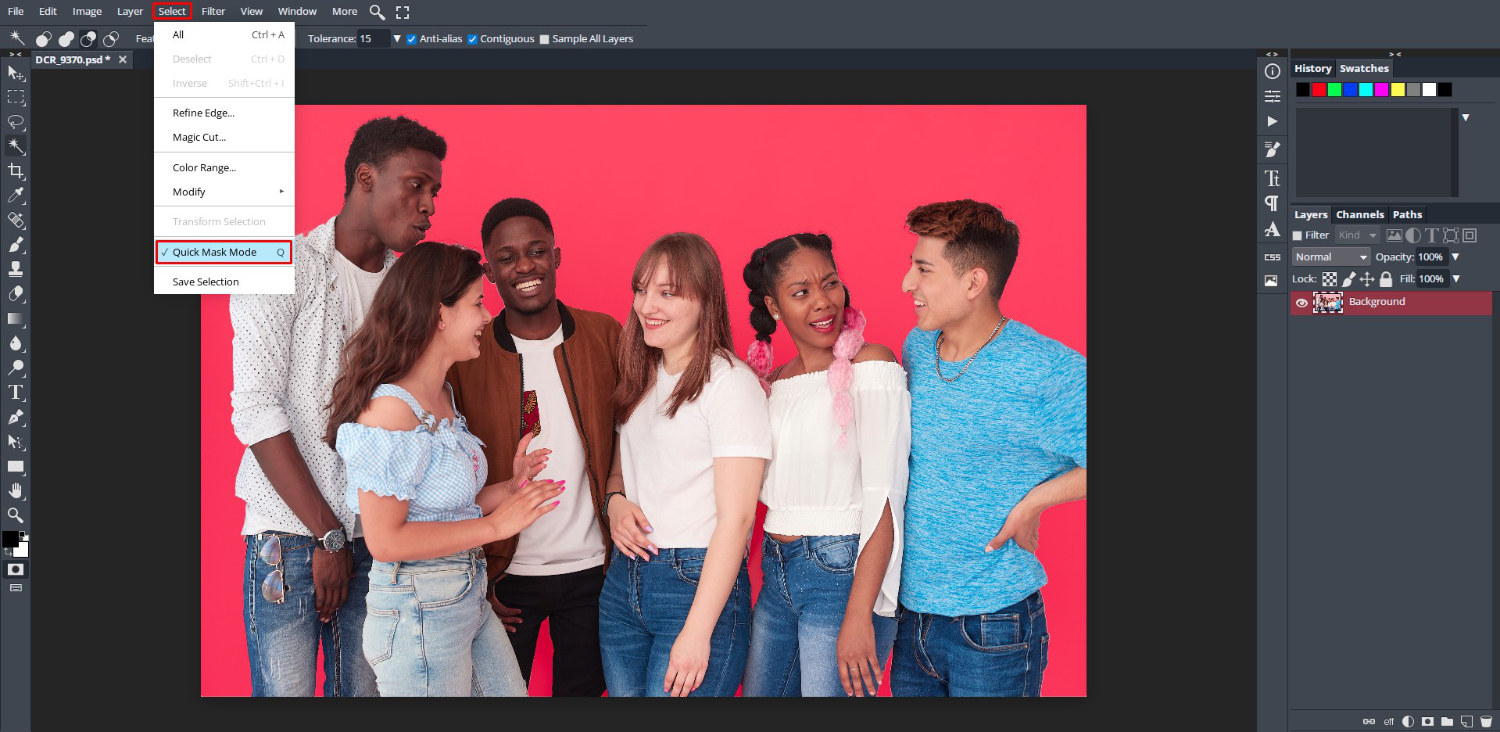Toggle lock image pixels brush icon

click(x=1348, y=279)
